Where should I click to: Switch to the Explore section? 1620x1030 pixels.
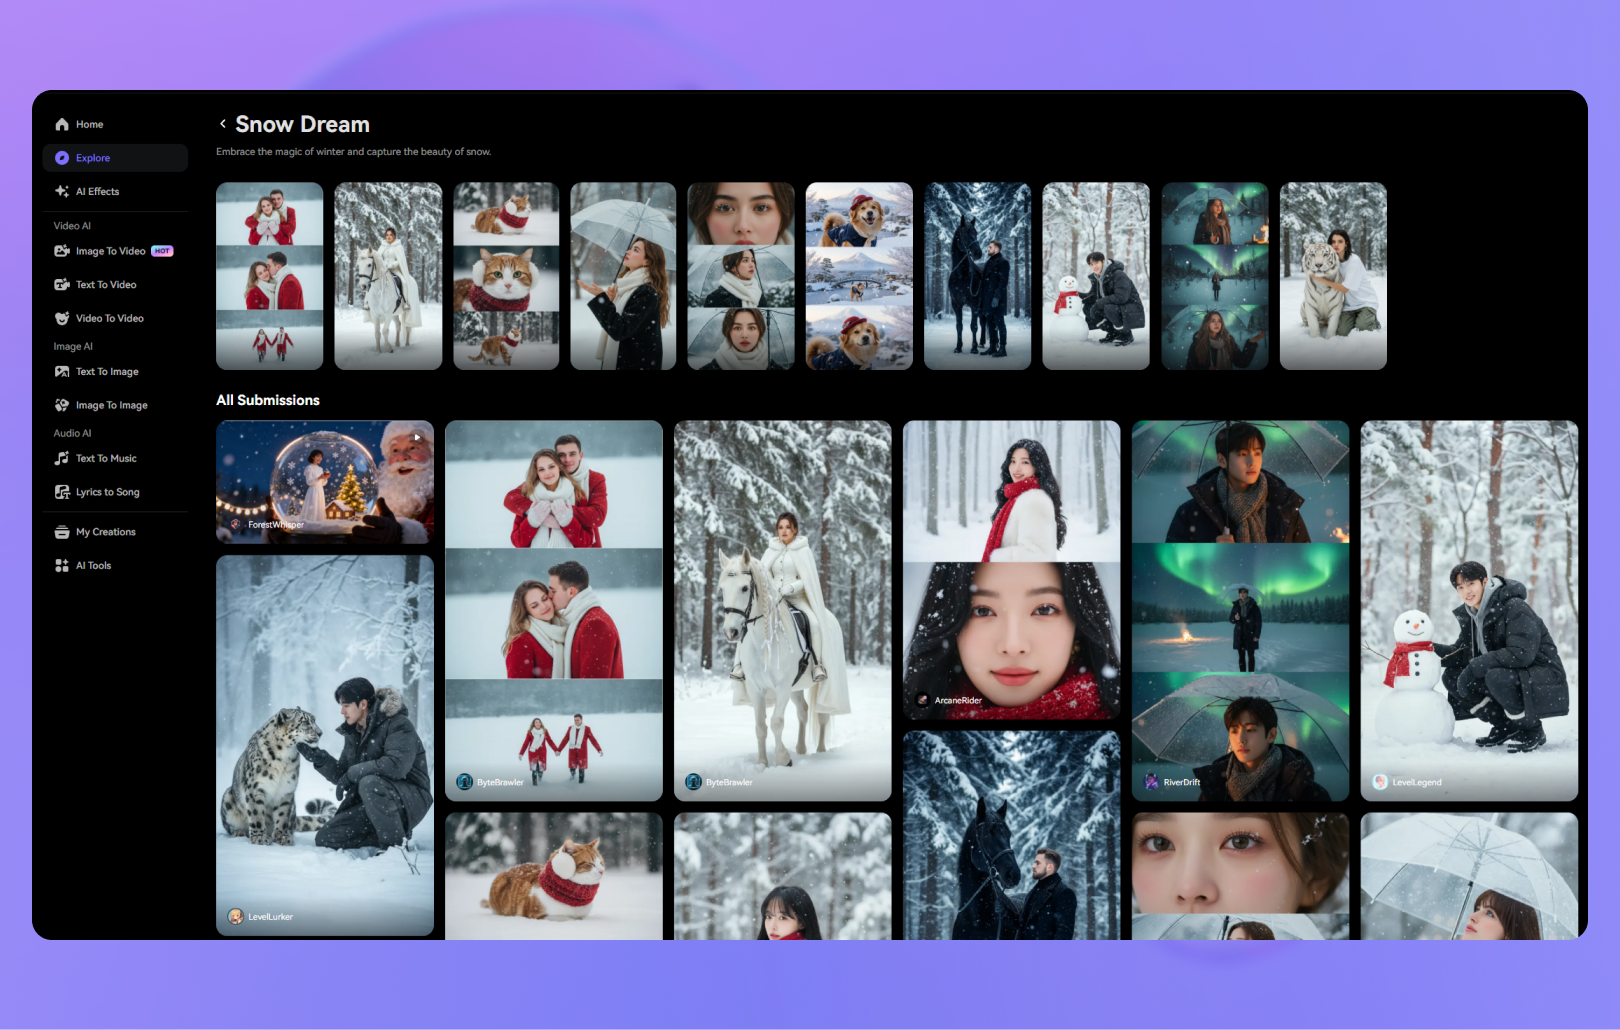[93, 157]
